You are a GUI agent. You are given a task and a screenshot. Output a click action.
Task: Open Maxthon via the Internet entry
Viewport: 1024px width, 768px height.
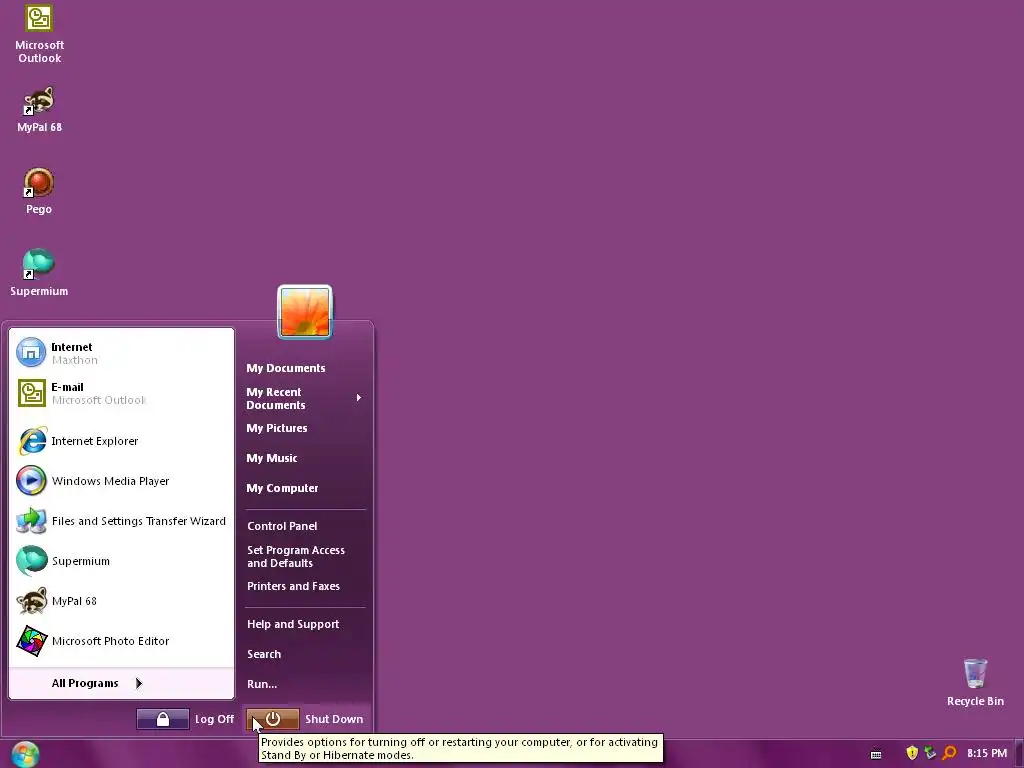coord(121,353)
